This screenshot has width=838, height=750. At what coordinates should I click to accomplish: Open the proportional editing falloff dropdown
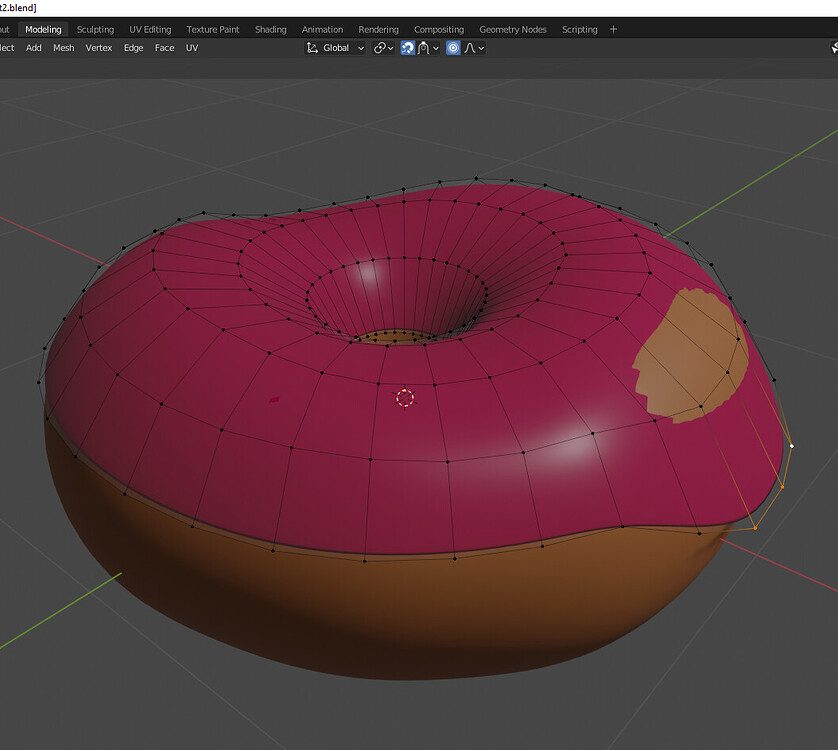479,47
